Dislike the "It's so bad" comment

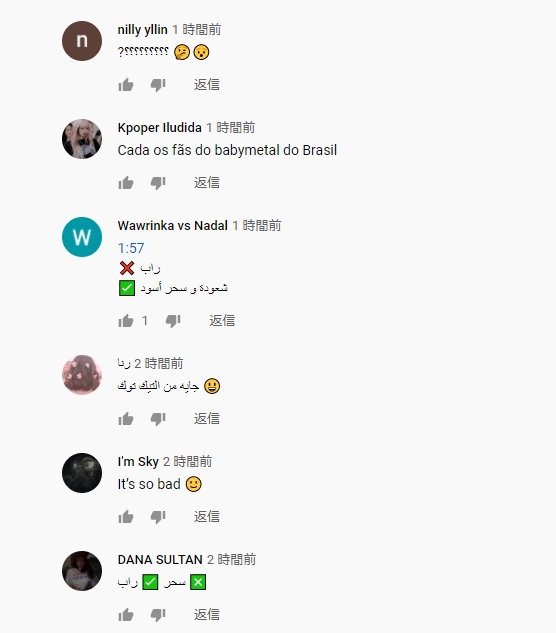coord(158,517)
